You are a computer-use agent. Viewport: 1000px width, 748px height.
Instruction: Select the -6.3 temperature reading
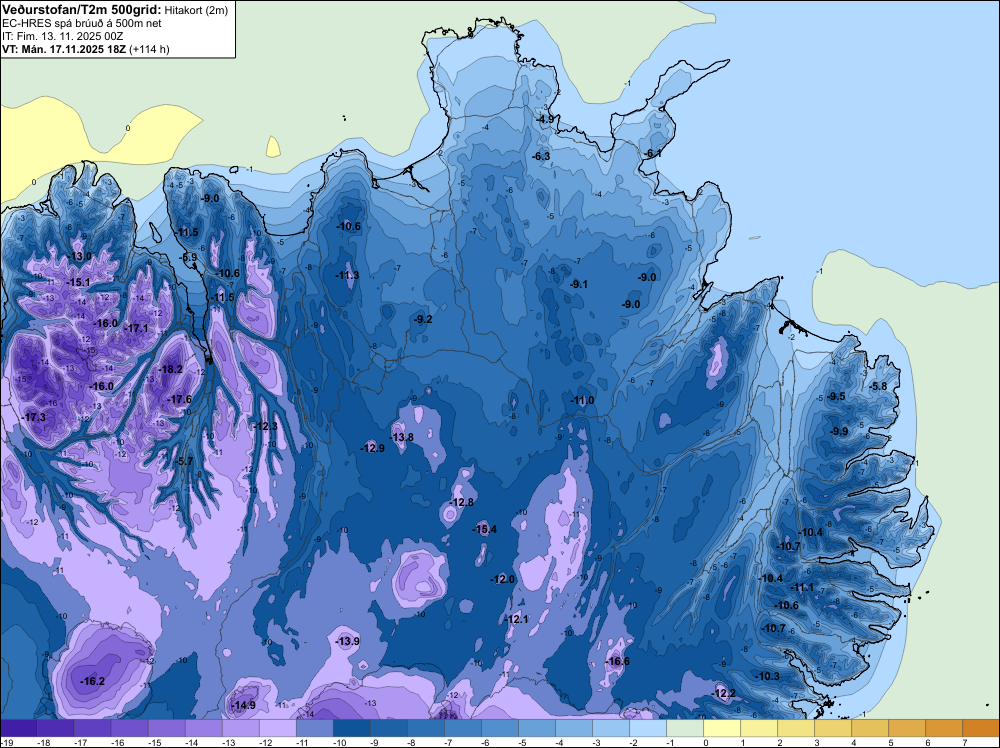[x=541, y=156]
